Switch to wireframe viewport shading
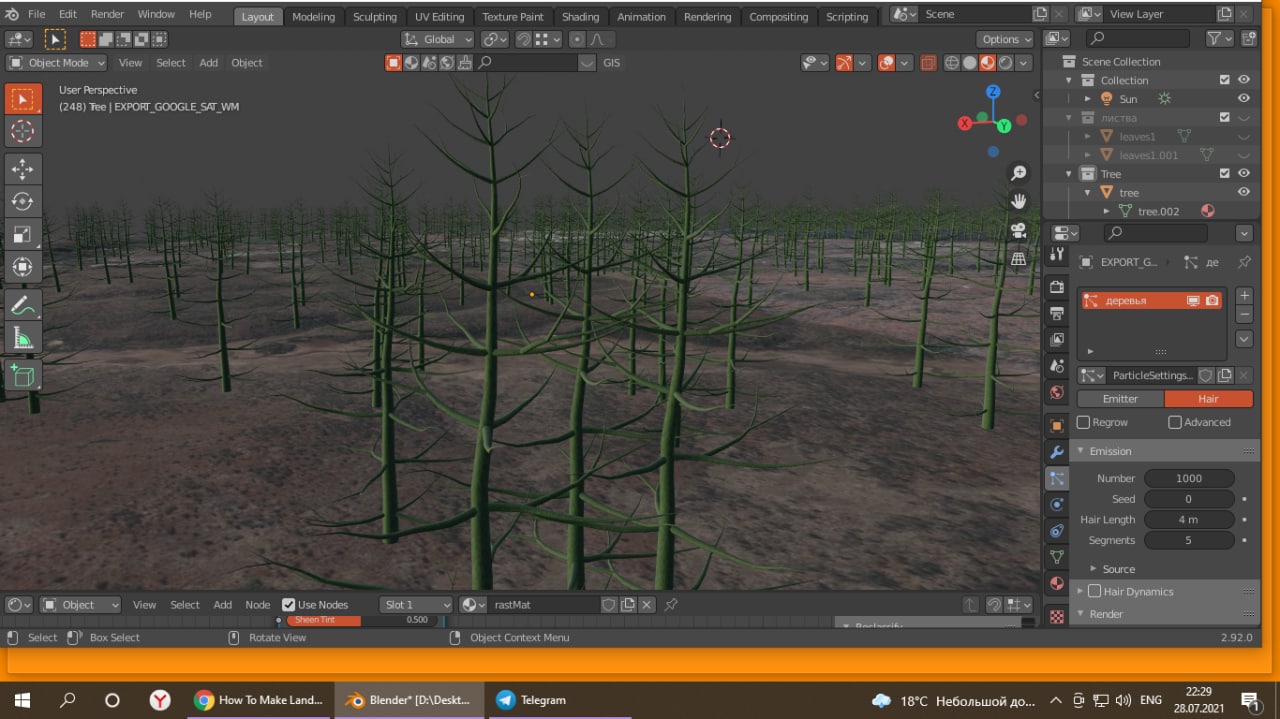This screenshot has width=1280, height=719. 951,63
